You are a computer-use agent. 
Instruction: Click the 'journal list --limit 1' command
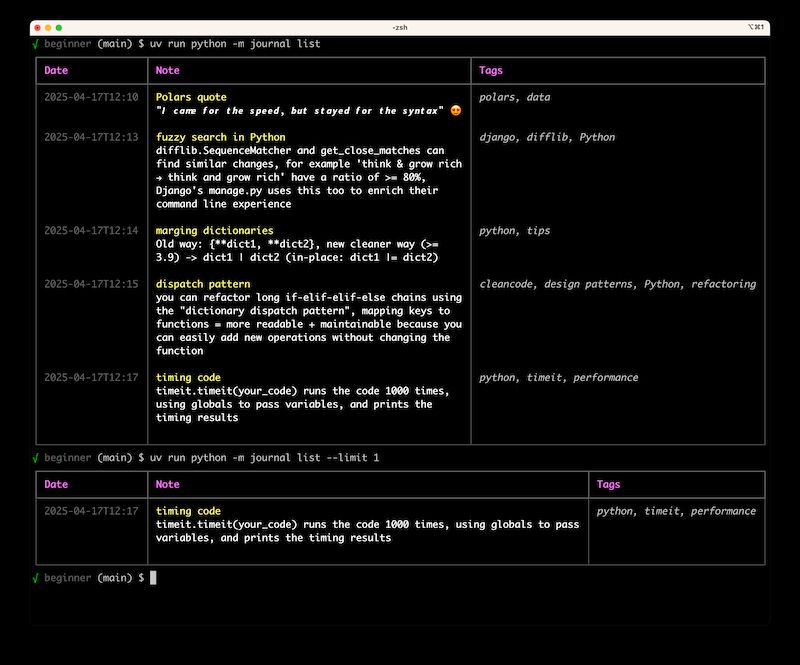pos(264,458)
